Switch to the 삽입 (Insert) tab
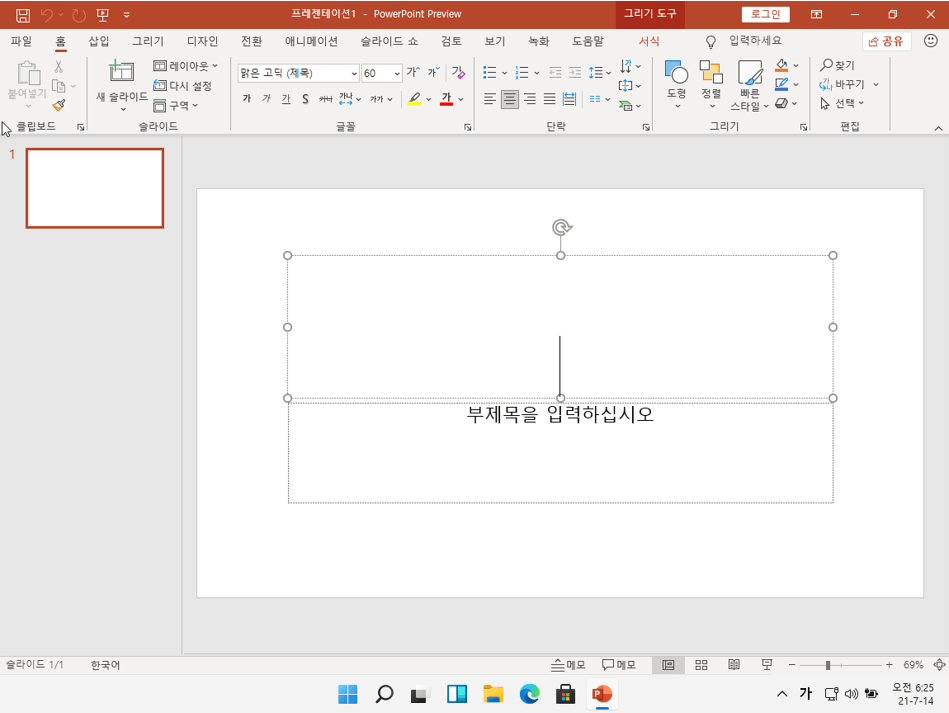The width and height of the screenshot is (949, 713). click(99, 41)
